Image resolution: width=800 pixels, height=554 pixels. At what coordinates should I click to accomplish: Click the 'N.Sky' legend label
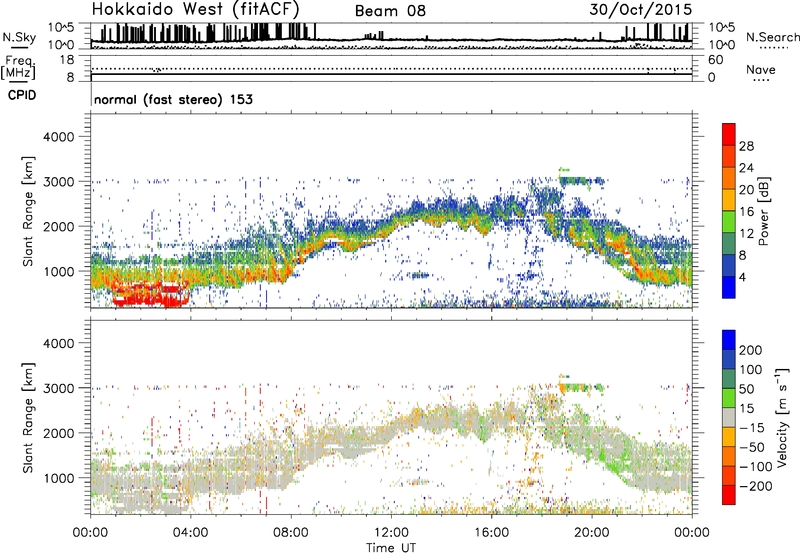pos(19,37)
